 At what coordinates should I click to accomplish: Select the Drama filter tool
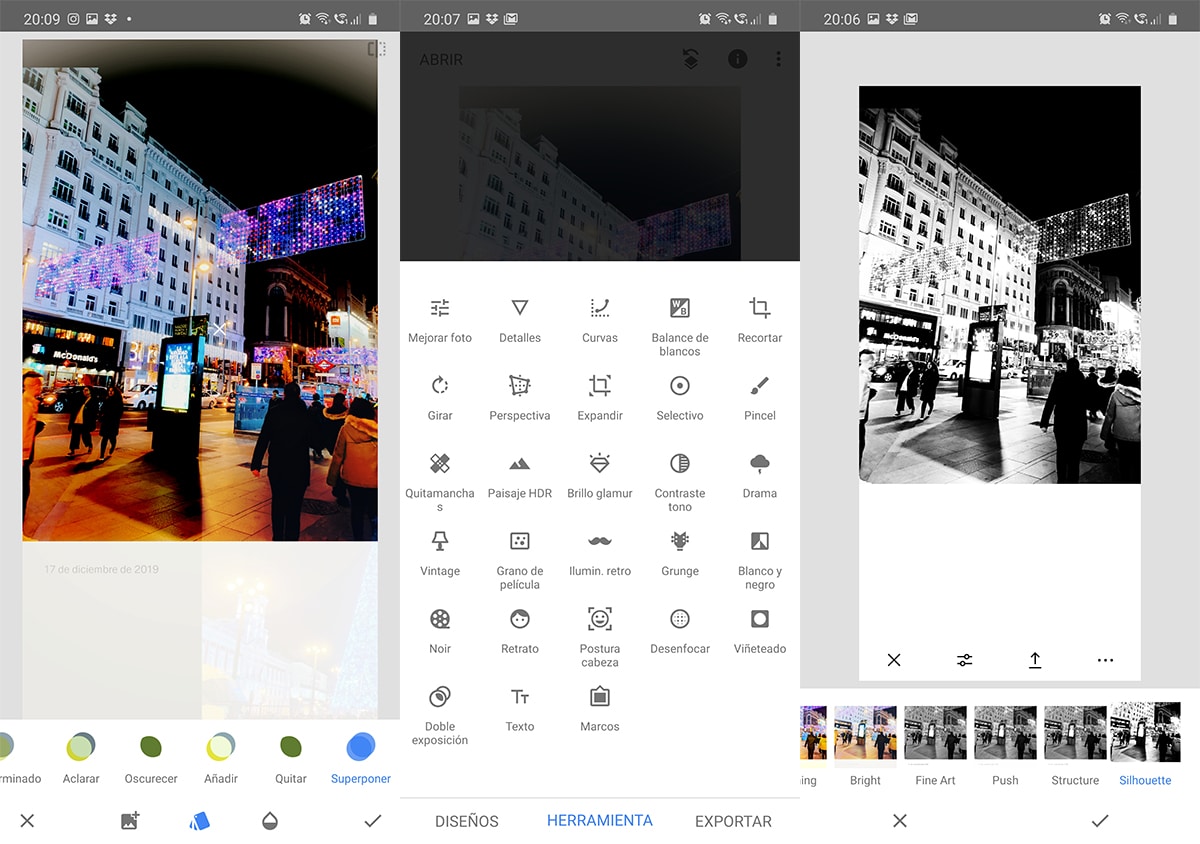pos(760,475)
